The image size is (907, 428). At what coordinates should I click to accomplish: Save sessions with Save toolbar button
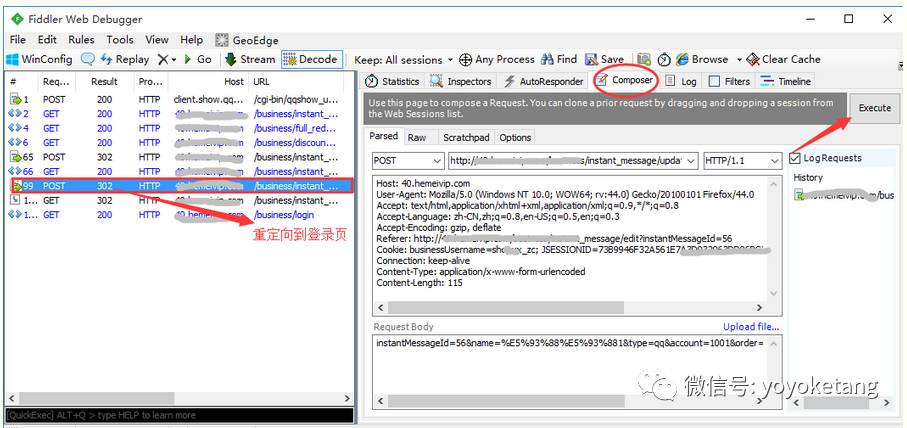[604, 59]
